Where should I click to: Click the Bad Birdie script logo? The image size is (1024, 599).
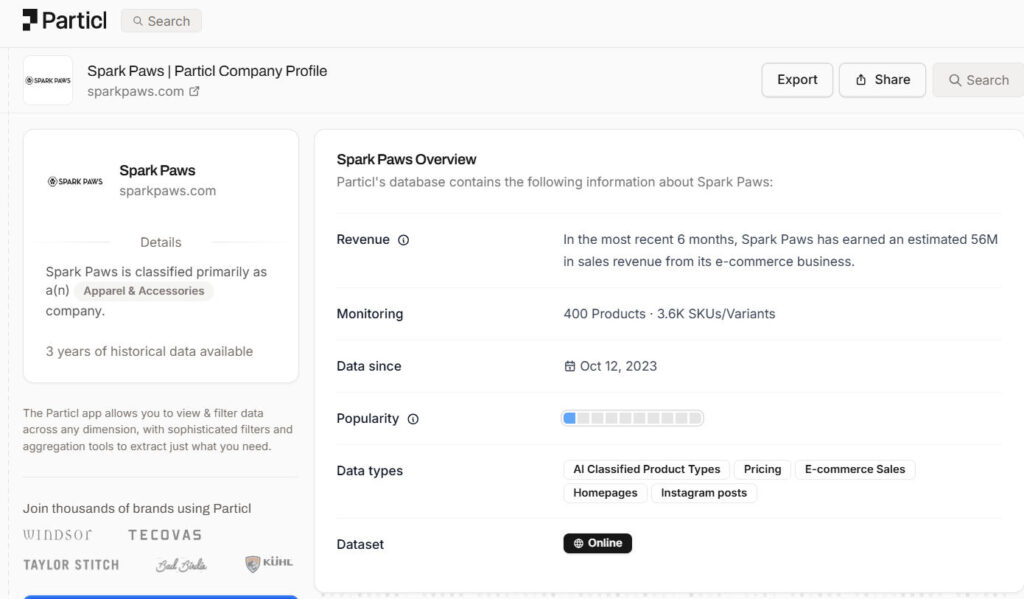tap(182, 564)
